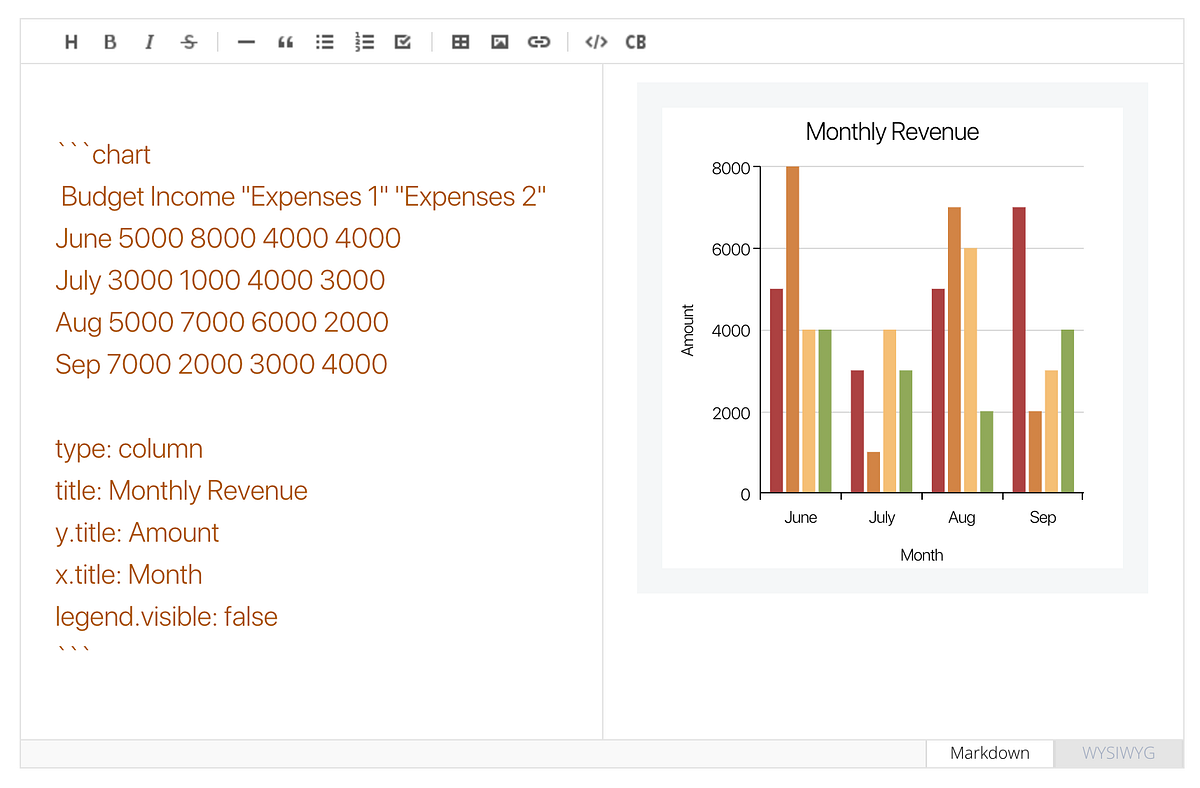Viewport: 1200px width, 788px height.
Task: Apply Strikethrough formatting
Action: (x=189, y=42)
